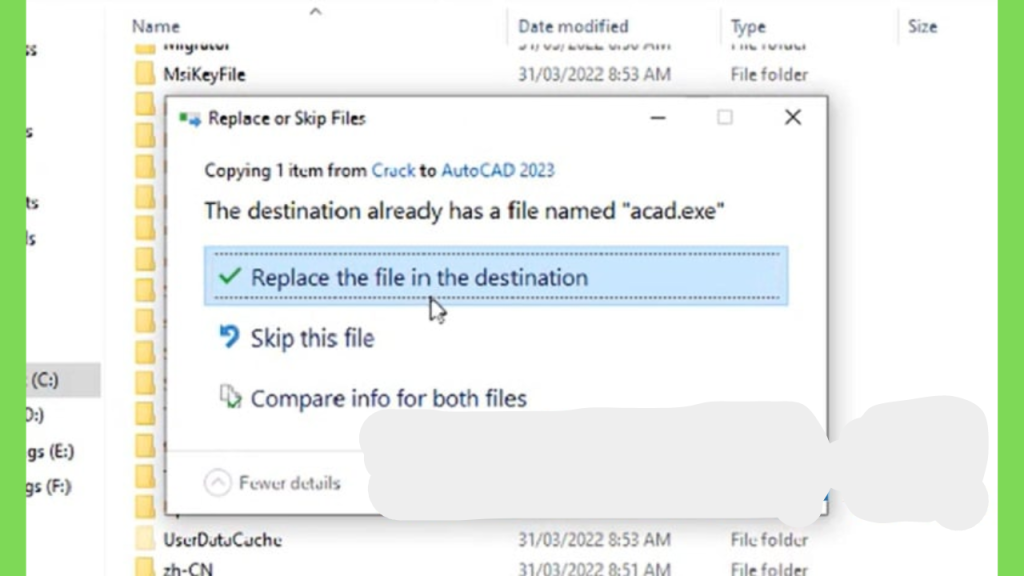Select the (E:) drive in navigation pane
The height and width of the screenshot is (576, 1024).
click(x=51, y=451)
